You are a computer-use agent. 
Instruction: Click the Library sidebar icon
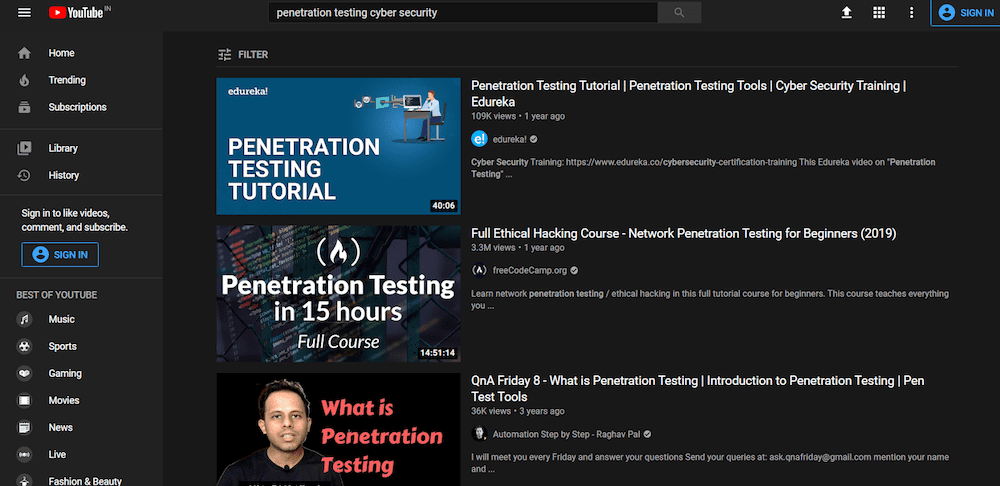(x=24, y=148)
